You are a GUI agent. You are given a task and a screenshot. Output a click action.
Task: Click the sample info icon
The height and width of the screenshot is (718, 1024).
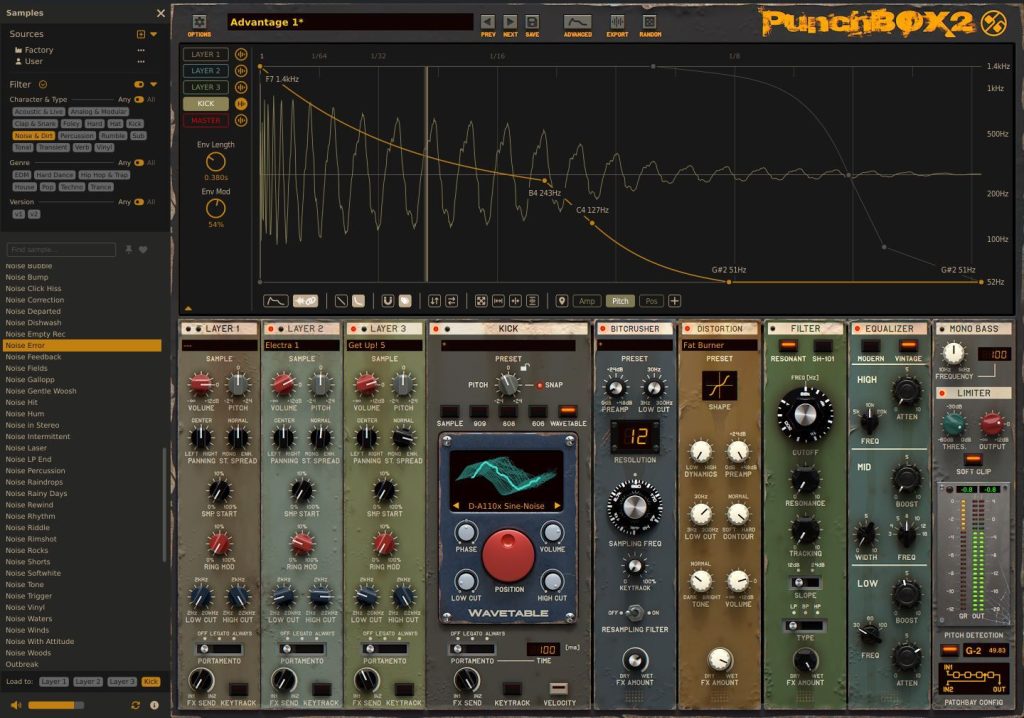coord(154,705)
